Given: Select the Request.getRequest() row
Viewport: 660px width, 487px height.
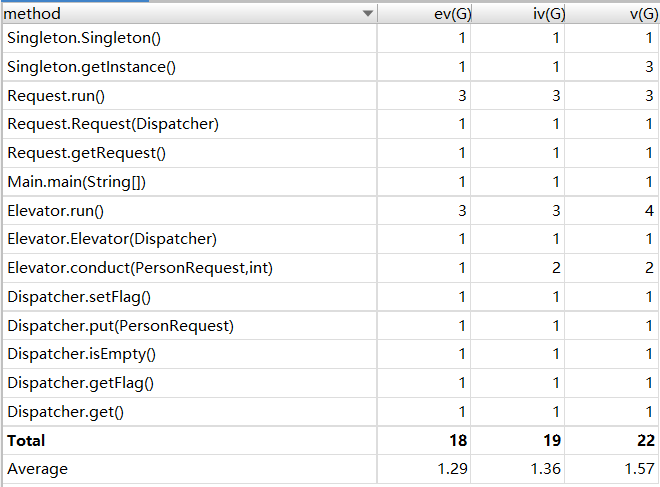Looking at the screenshot, I should click(330, 153).
